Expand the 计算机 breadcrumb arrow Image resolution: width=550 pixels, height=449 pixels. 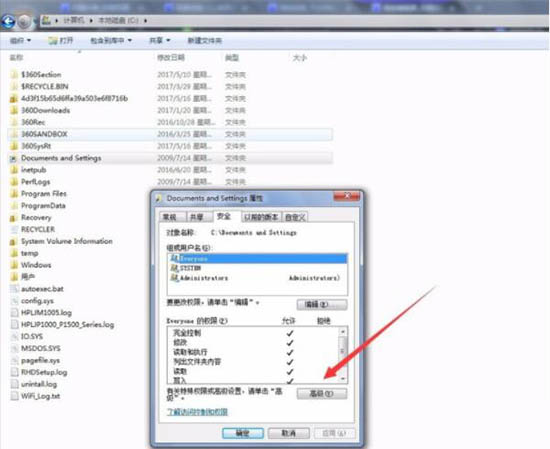tap(91, 21)
